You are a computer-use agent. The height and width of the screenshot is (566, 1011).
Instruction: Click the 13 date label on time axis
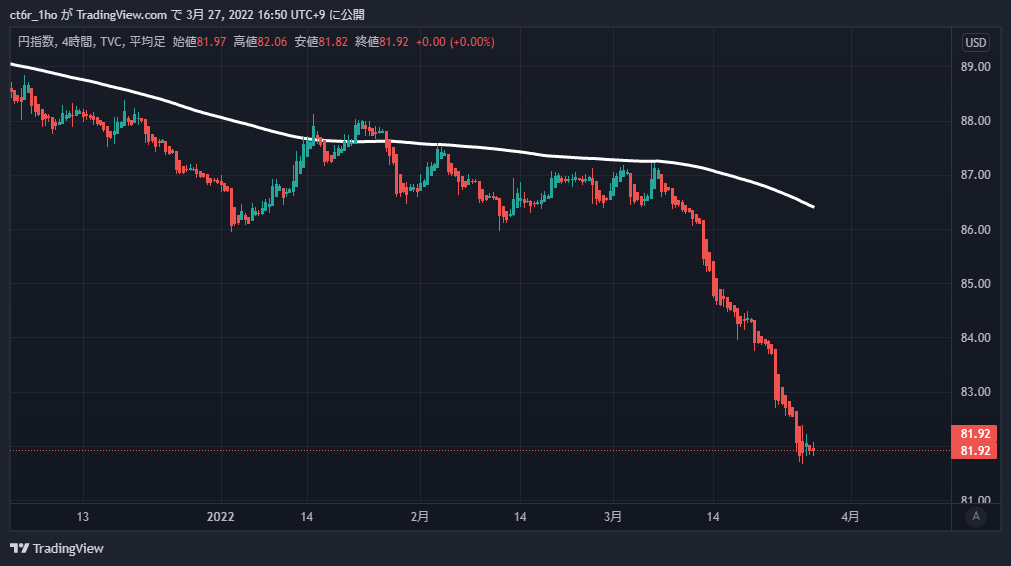(x=83, y=517)
